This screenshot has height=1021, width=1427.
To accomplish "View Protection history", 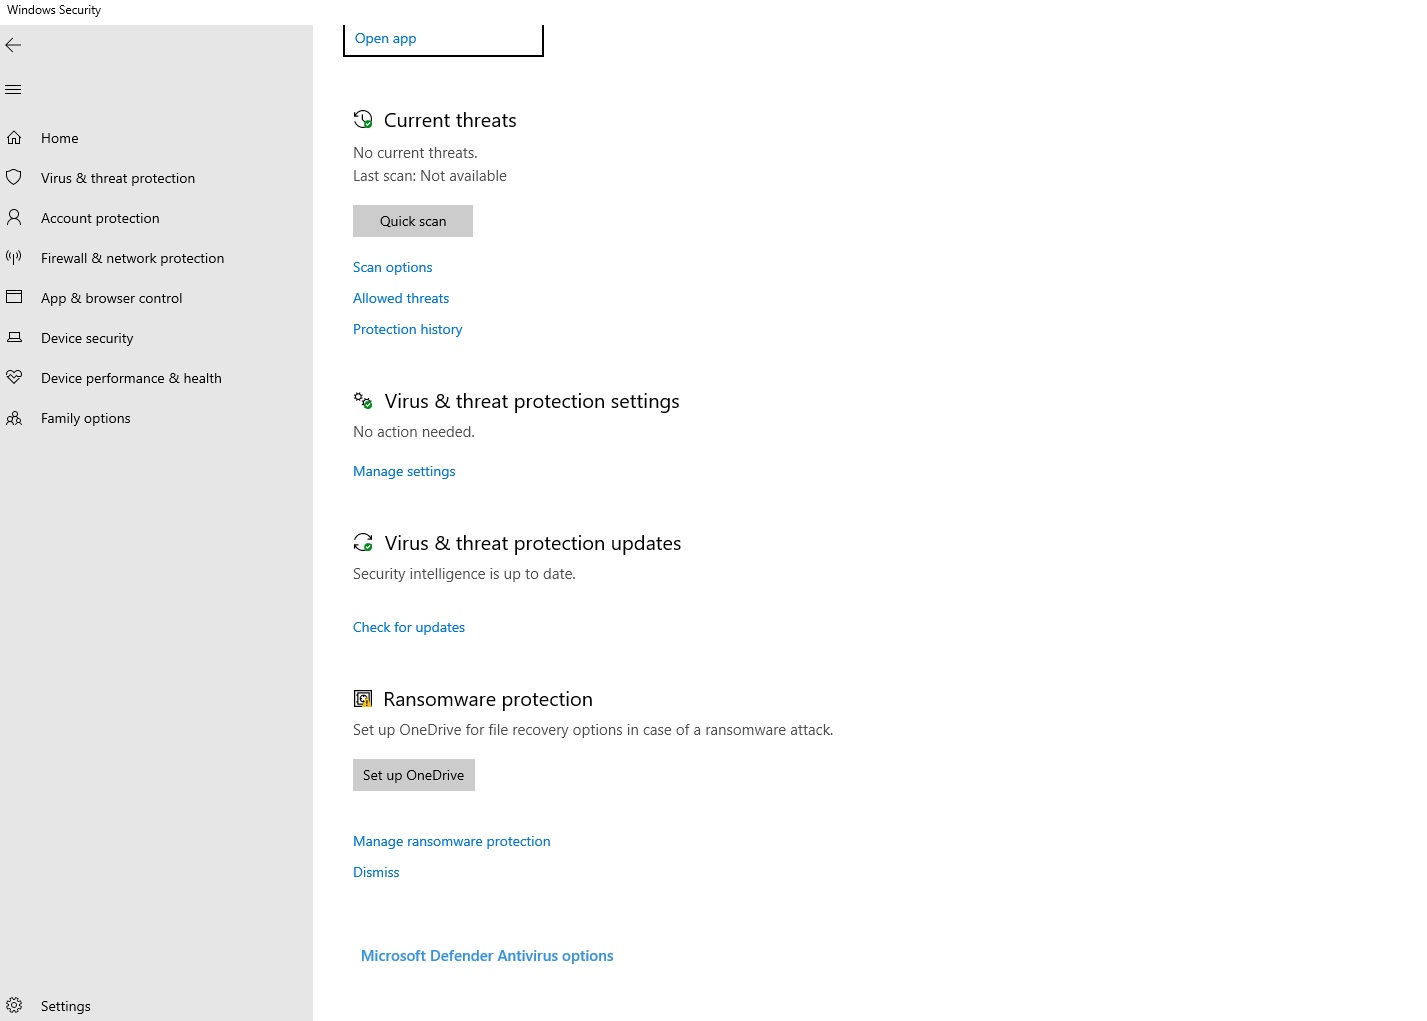I will click(x=408, y=329).
